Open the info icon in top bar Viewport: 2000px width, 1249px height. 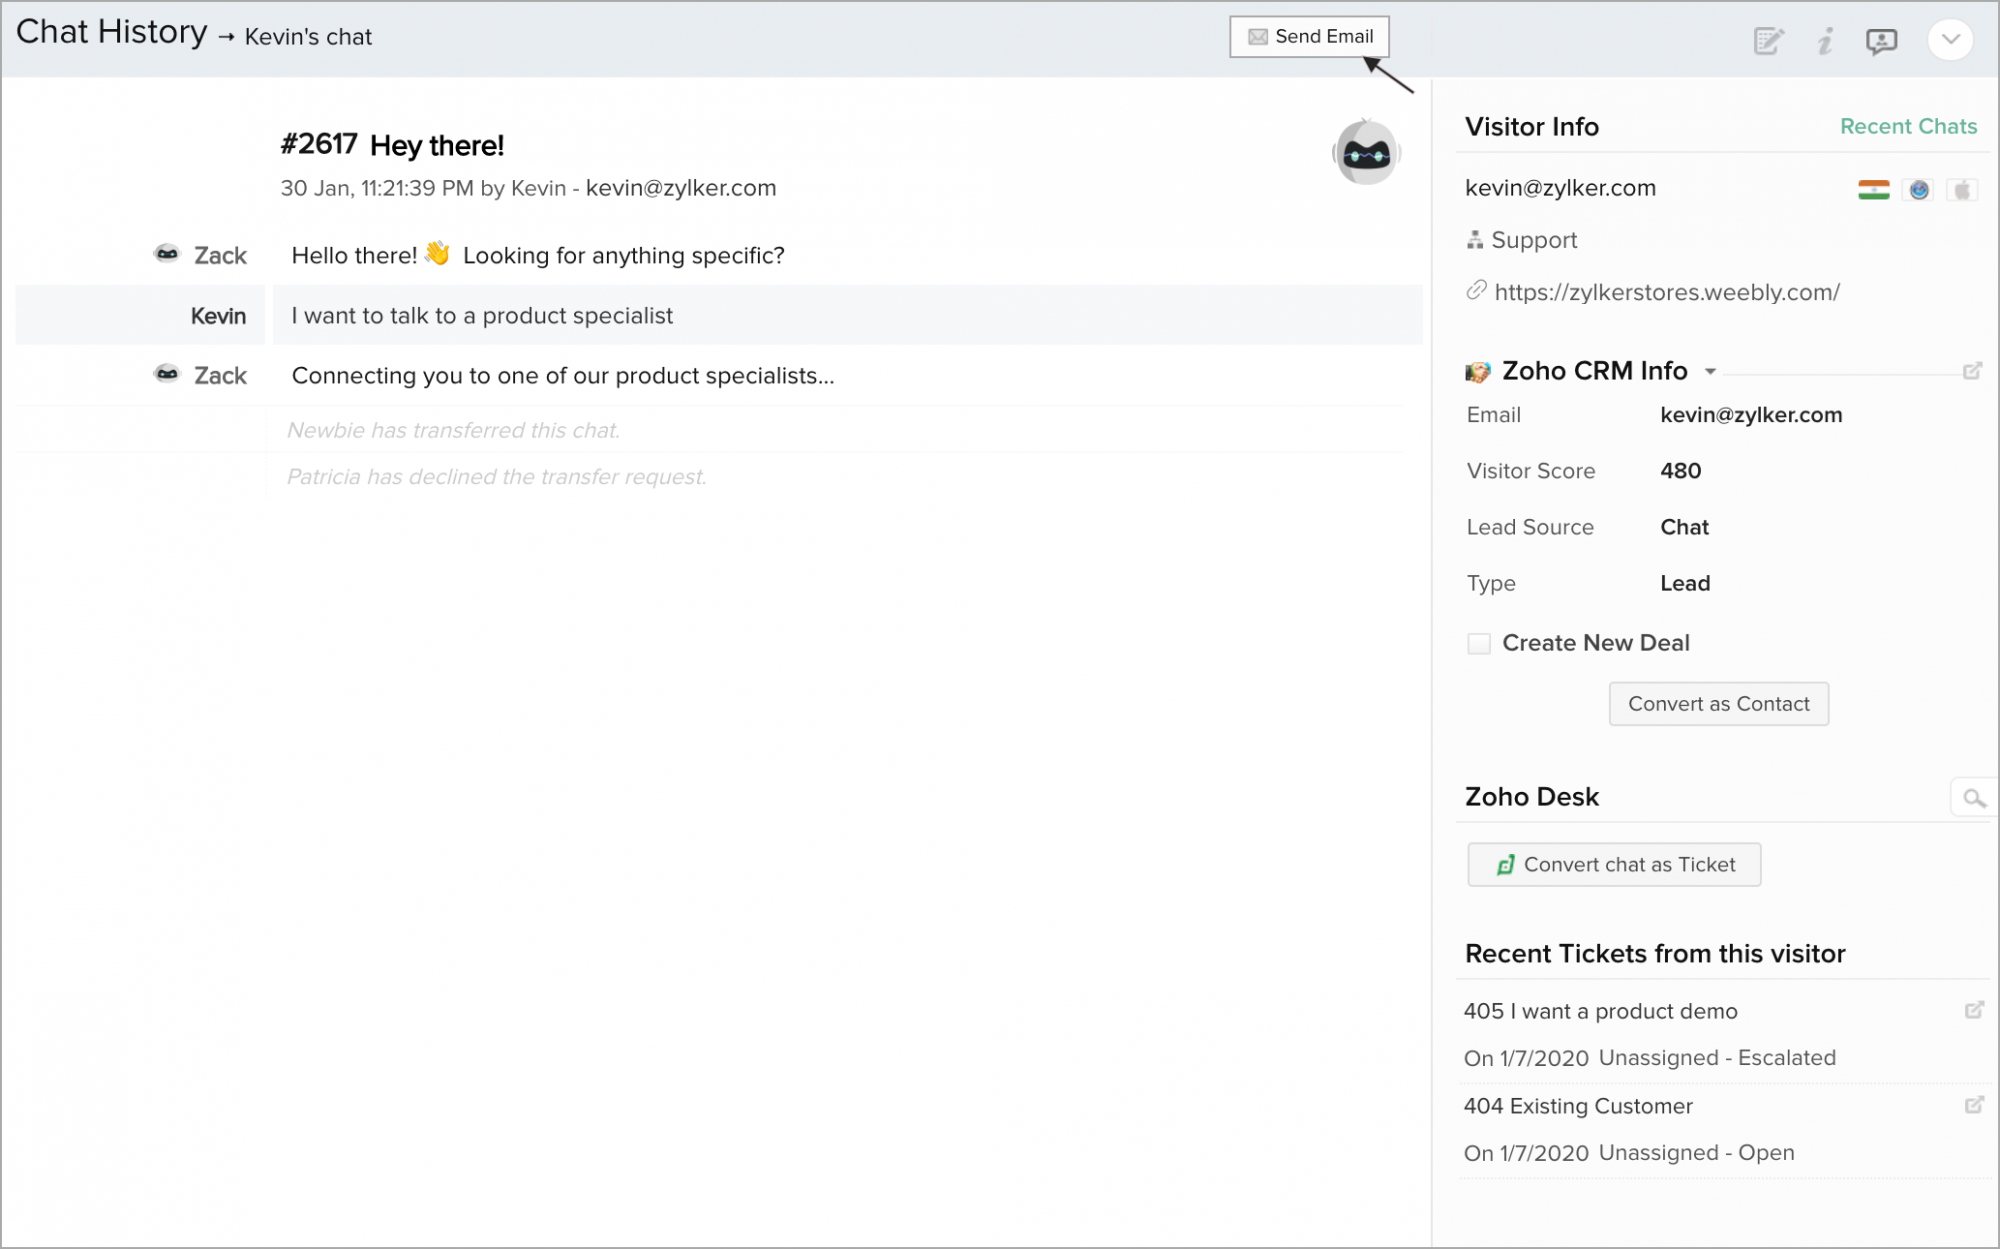(1825, 41)
